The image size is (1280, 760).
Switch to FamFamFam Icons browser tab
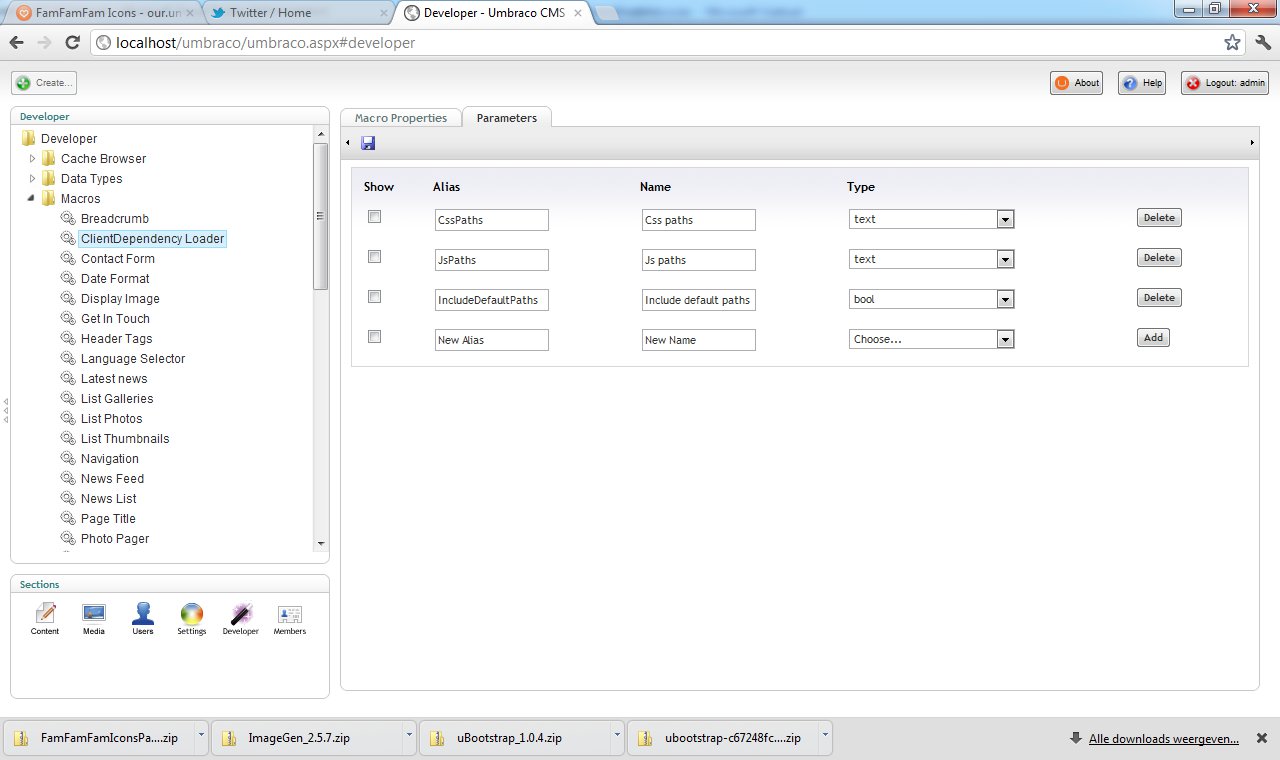click(x=101, y=13)
